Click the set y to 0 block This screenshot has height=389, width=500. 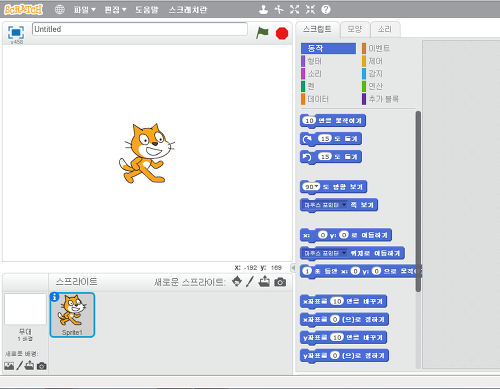coord(345,356)
